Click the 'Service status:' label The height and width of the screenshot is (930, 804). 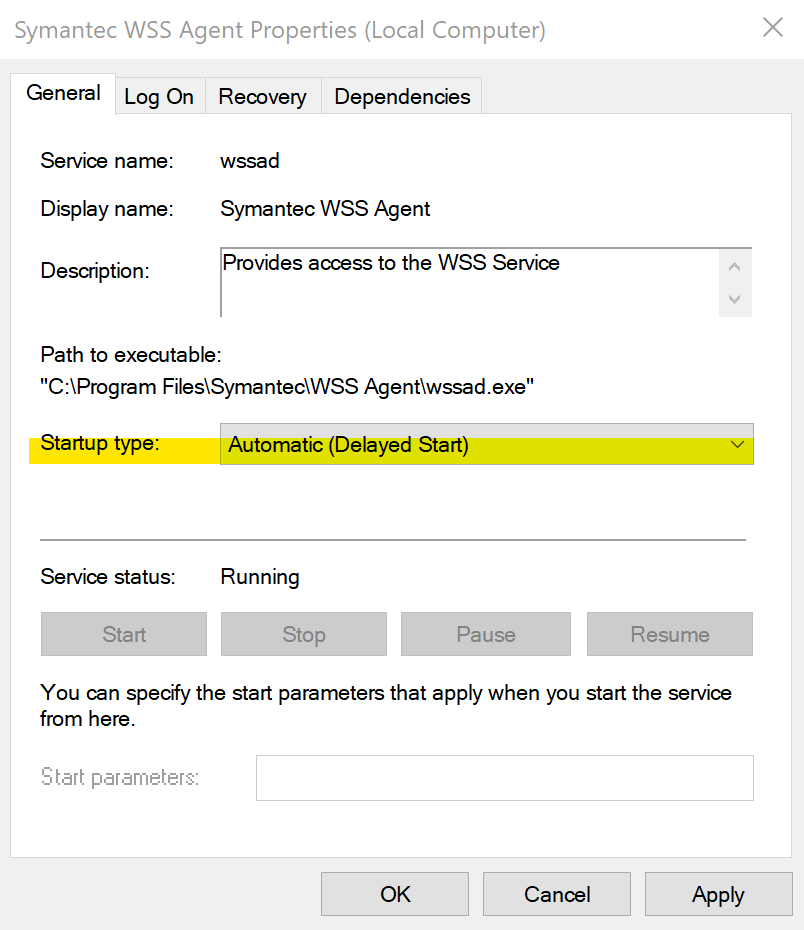[108, 577]
